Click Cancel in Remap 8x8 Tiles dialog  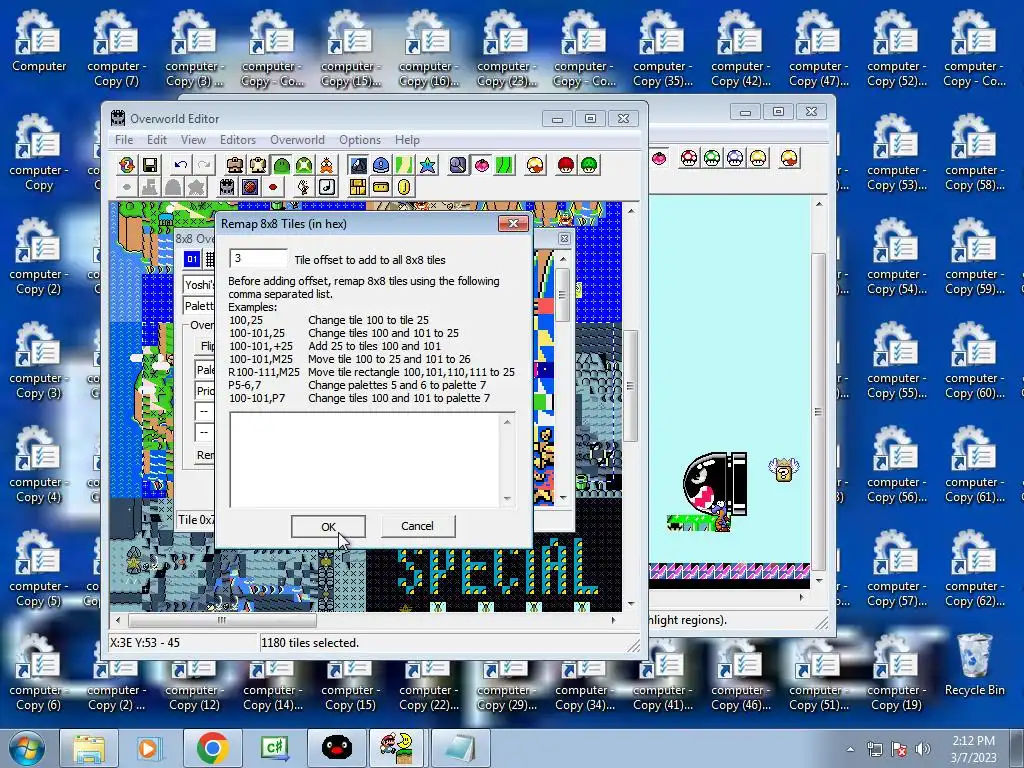click(417, 526)
